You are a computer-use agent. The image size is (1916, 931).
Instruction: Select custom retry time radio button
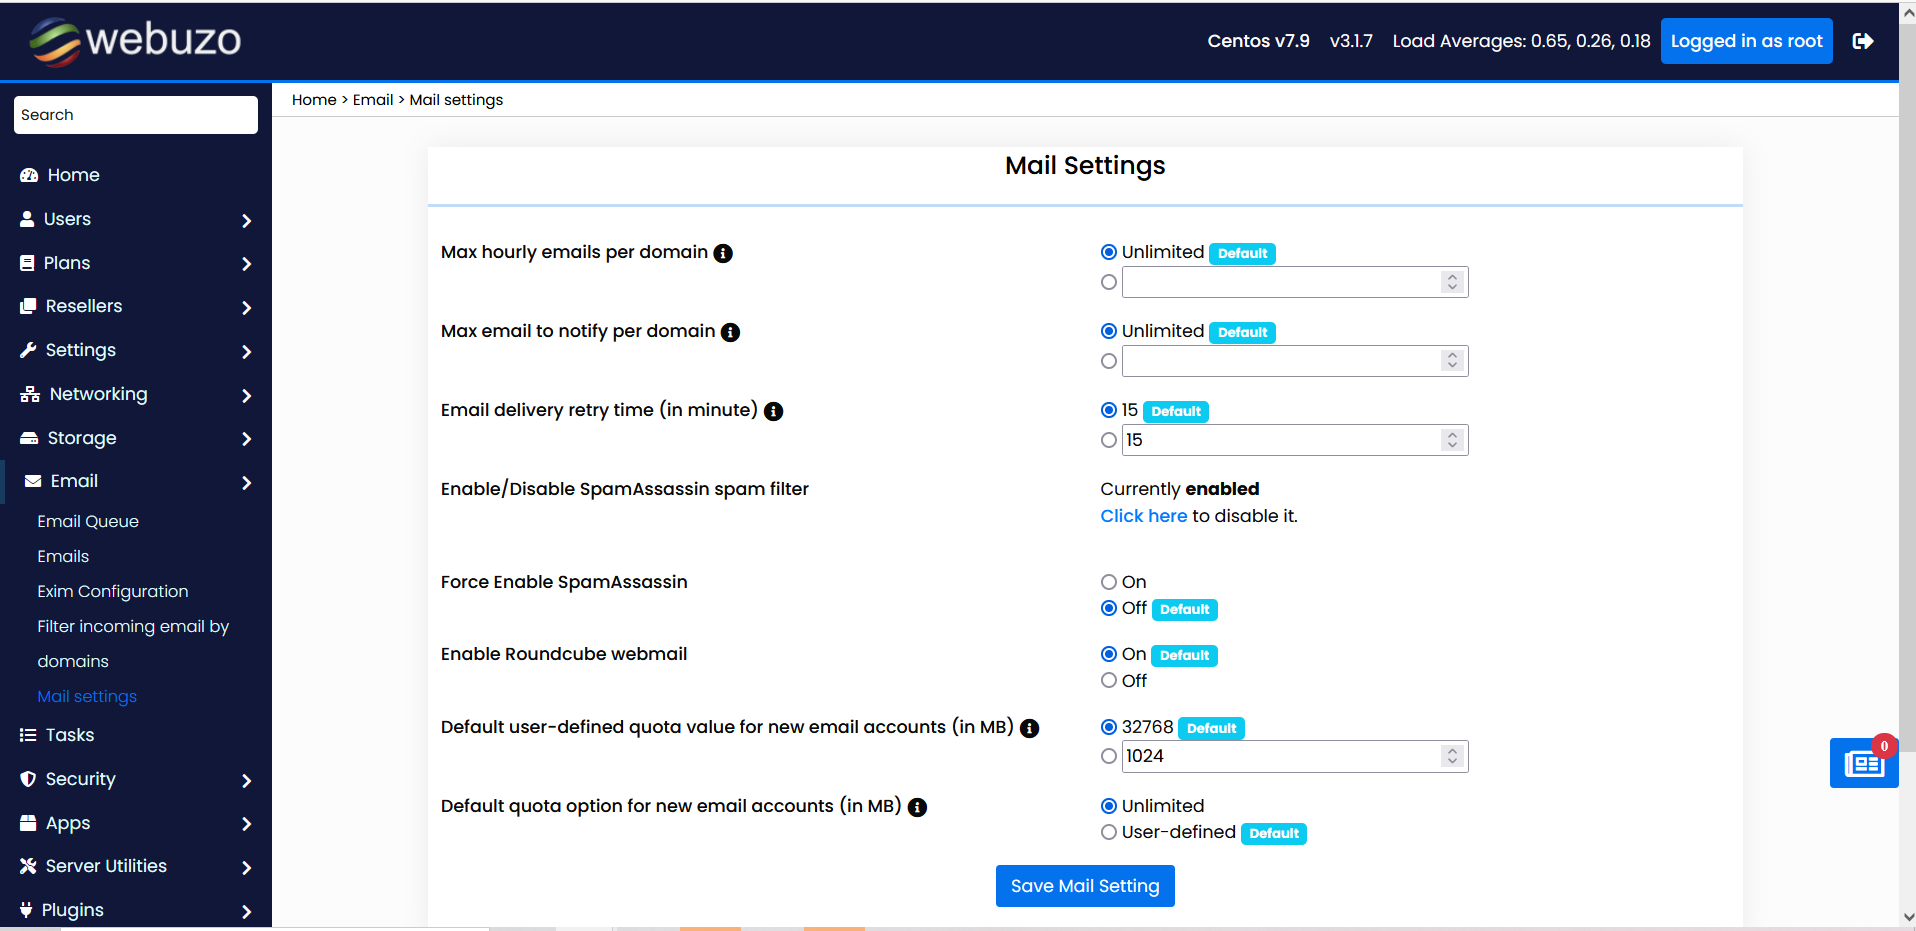point(1109,440)
